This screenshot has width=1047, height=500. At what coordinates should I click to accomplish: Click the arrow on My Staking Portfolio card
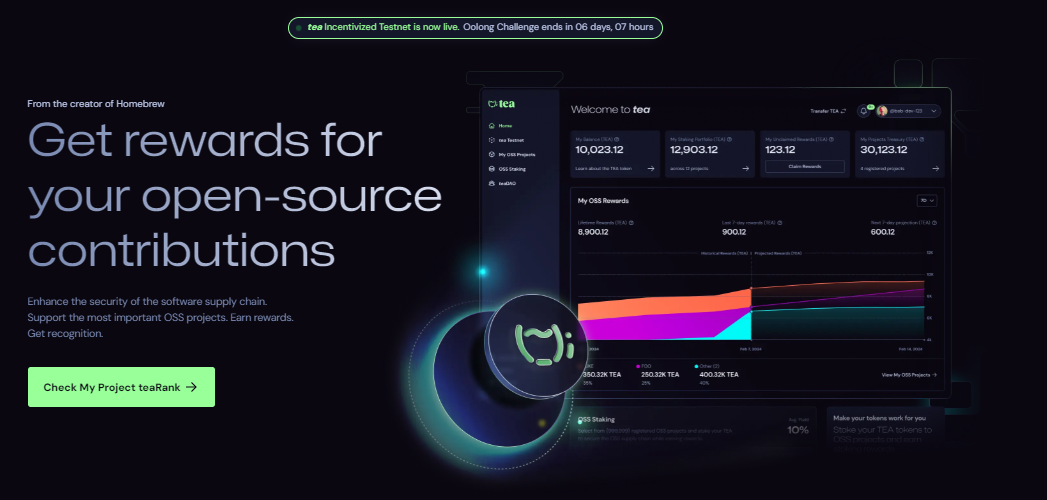tap(746, 169)
